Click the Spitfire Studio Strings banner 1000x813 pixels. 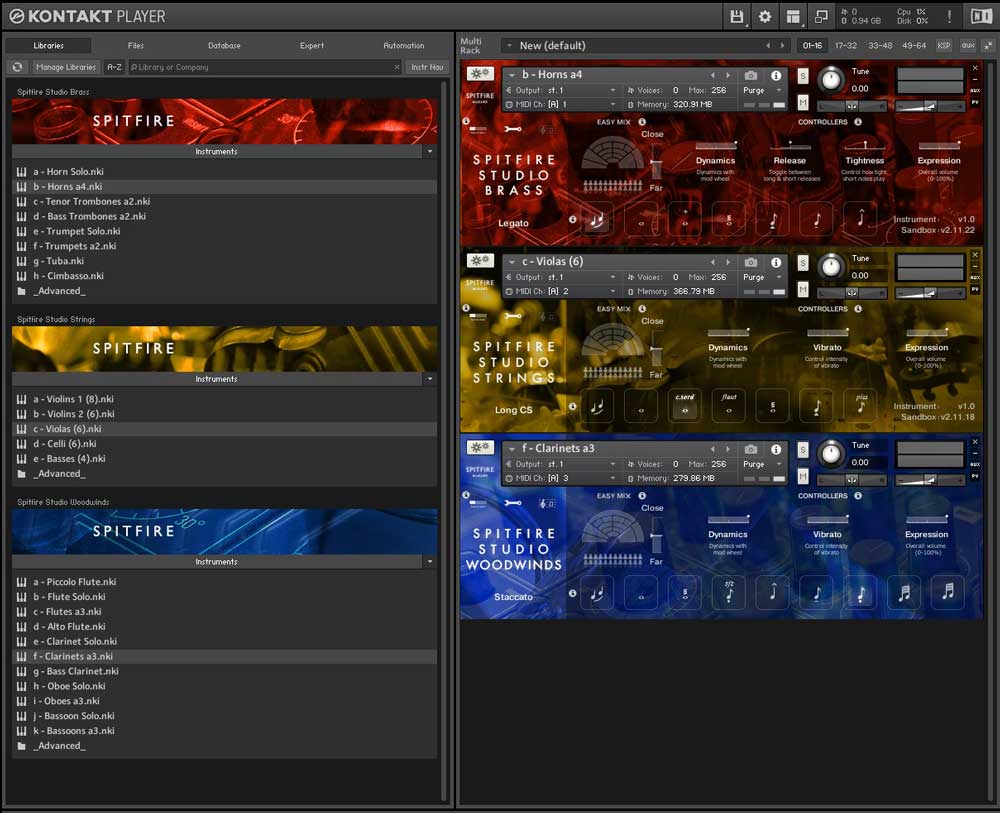pyautogui.click(x=224, y=349)
